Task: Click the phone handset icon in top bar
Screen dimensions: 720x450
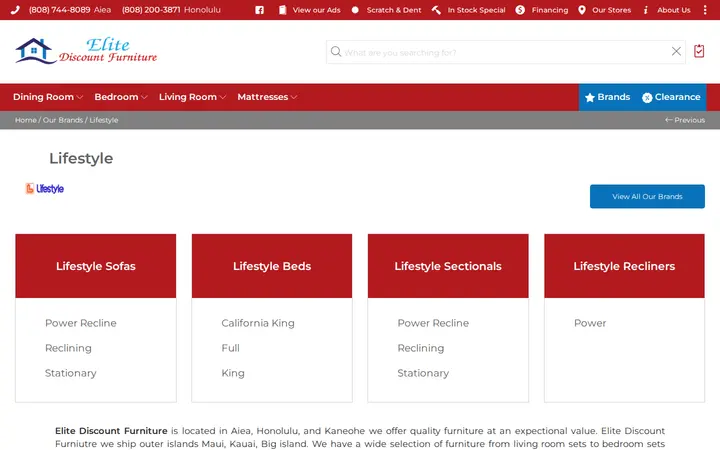Action: (15, 10)
